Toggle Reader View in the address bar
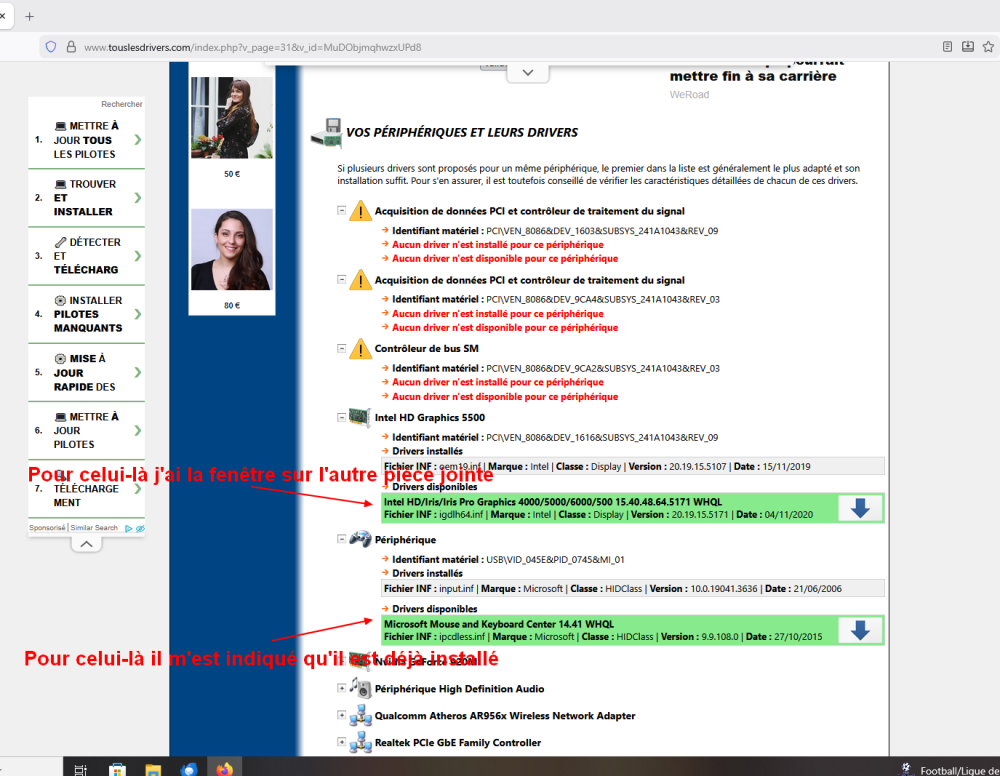 tap(947, 46)
